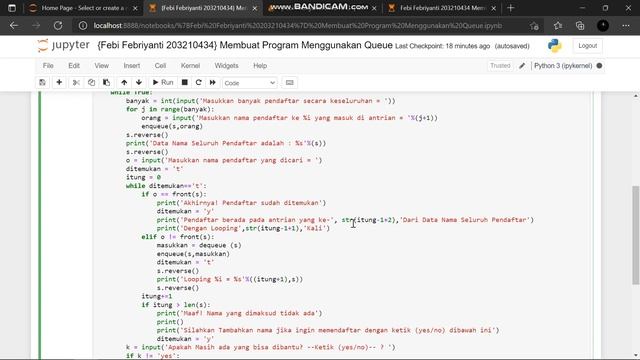Click the 'if itung > len(s):' line
The height and width of the screenshot is (360, 640).
[176, 304]
